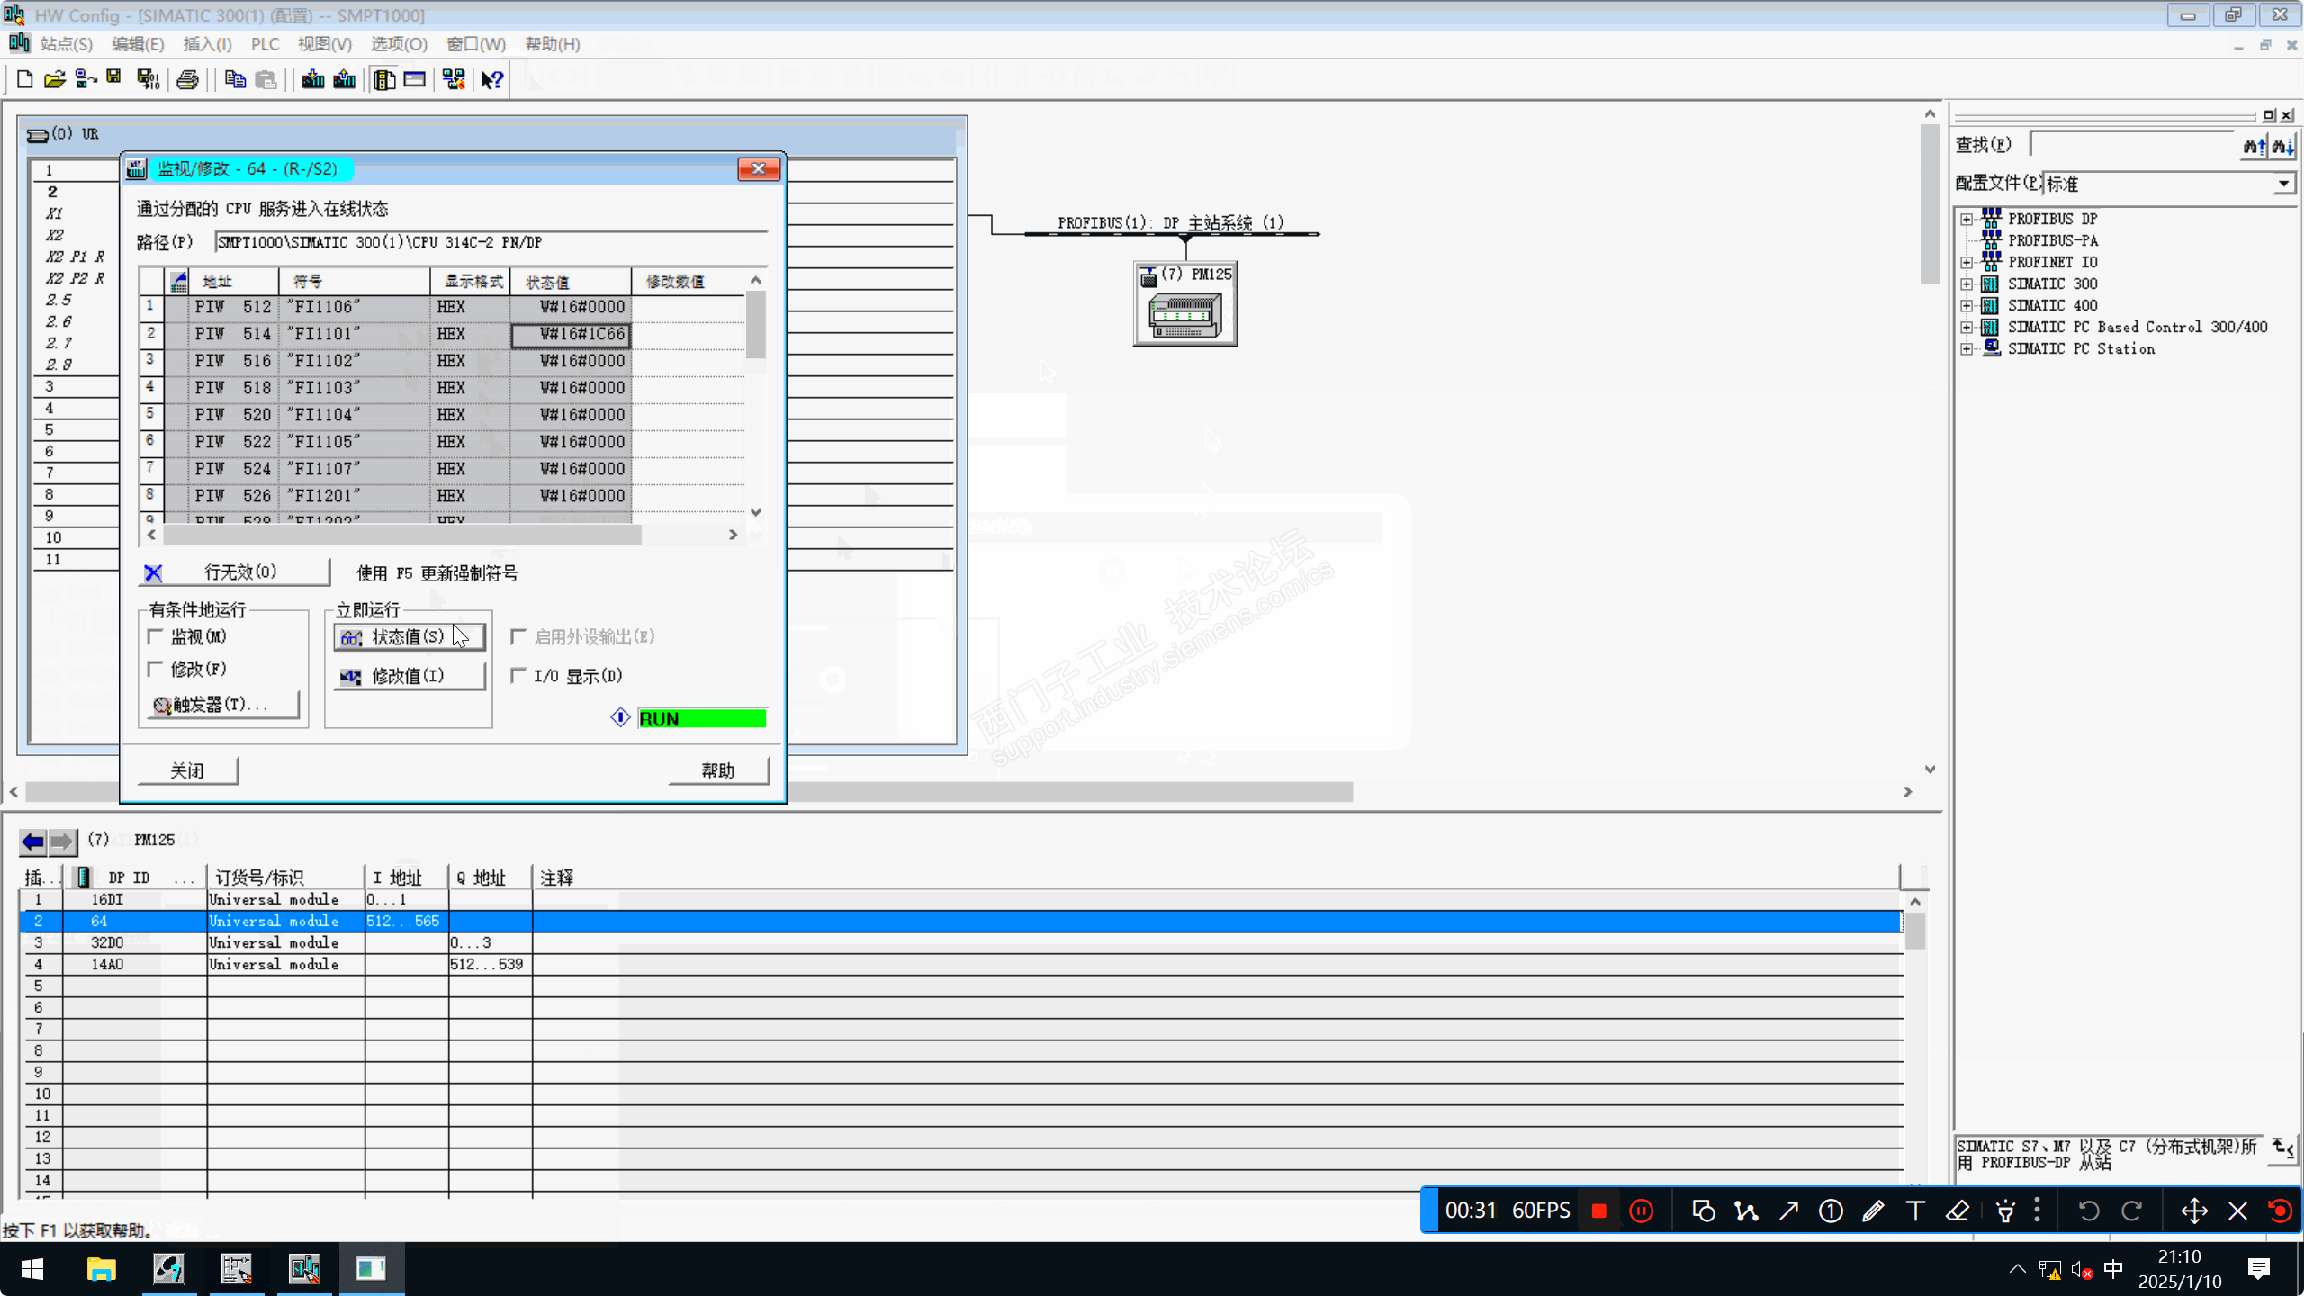Click the 状态值(S) button
The width and height of the screenshot is (2304, 1296).
(409, 637)
